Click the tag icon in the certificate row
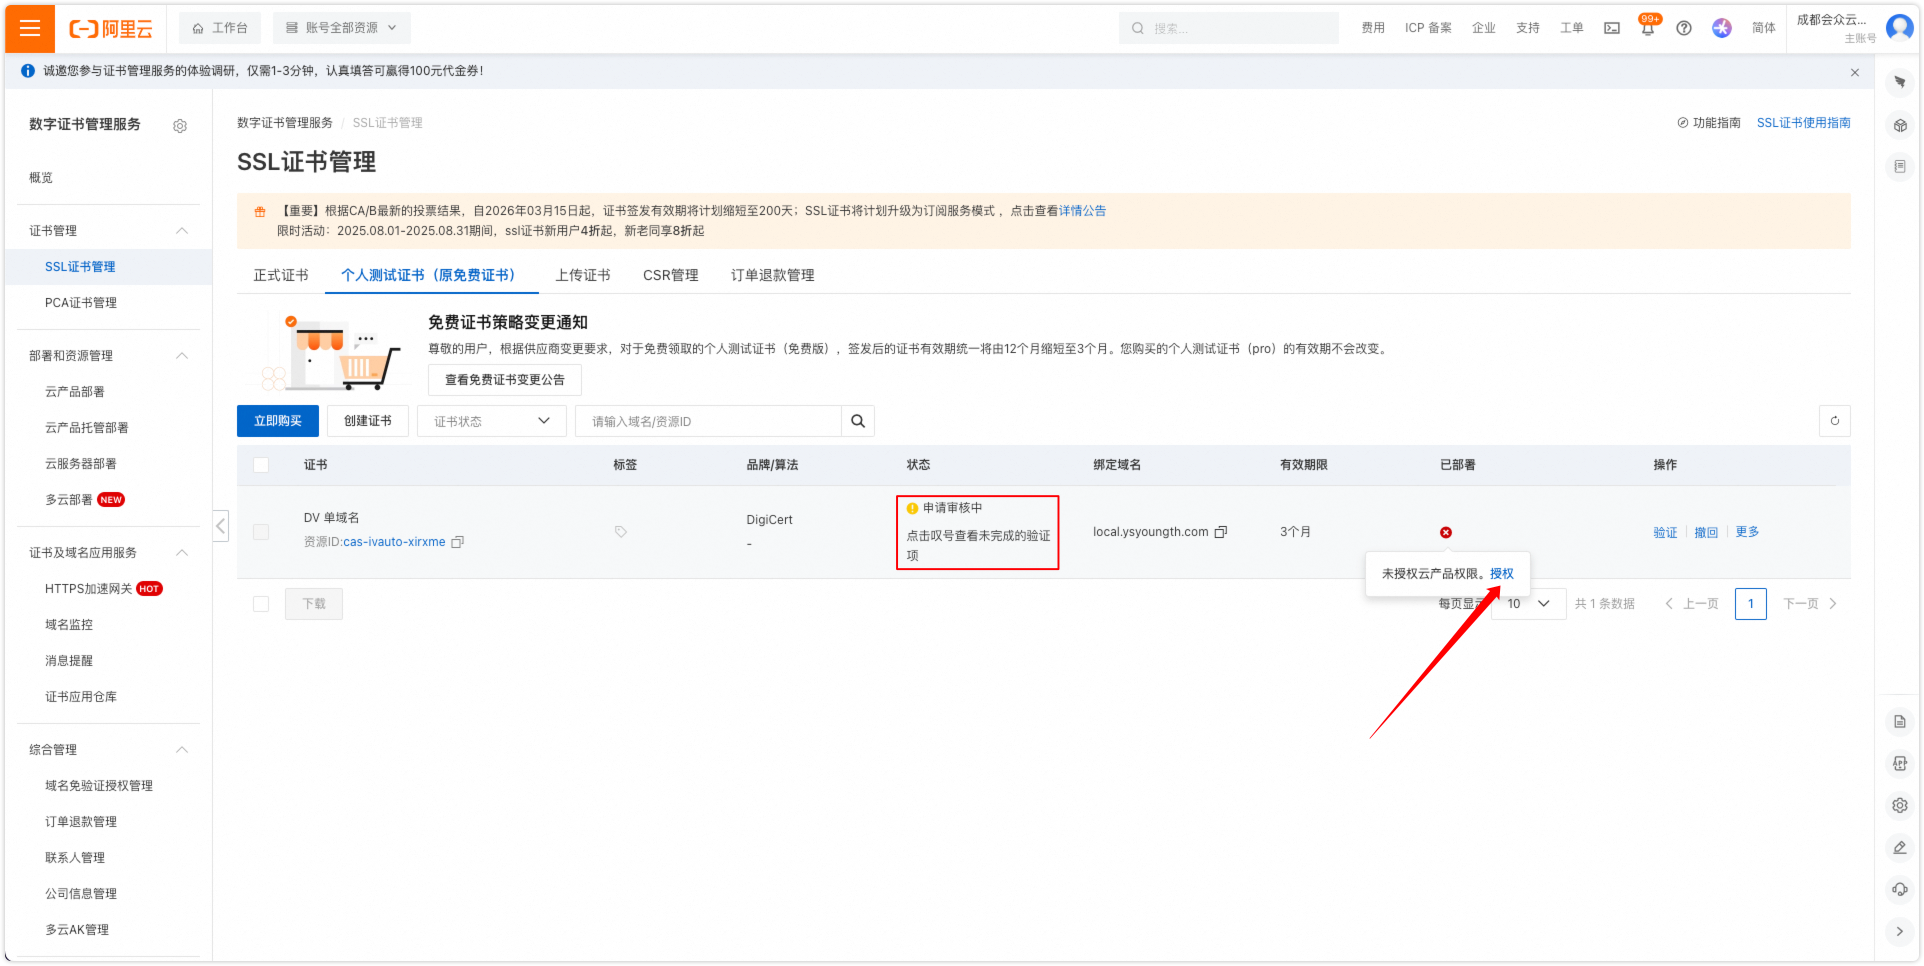The image size is (1924, 966). [x=621, y=532]
